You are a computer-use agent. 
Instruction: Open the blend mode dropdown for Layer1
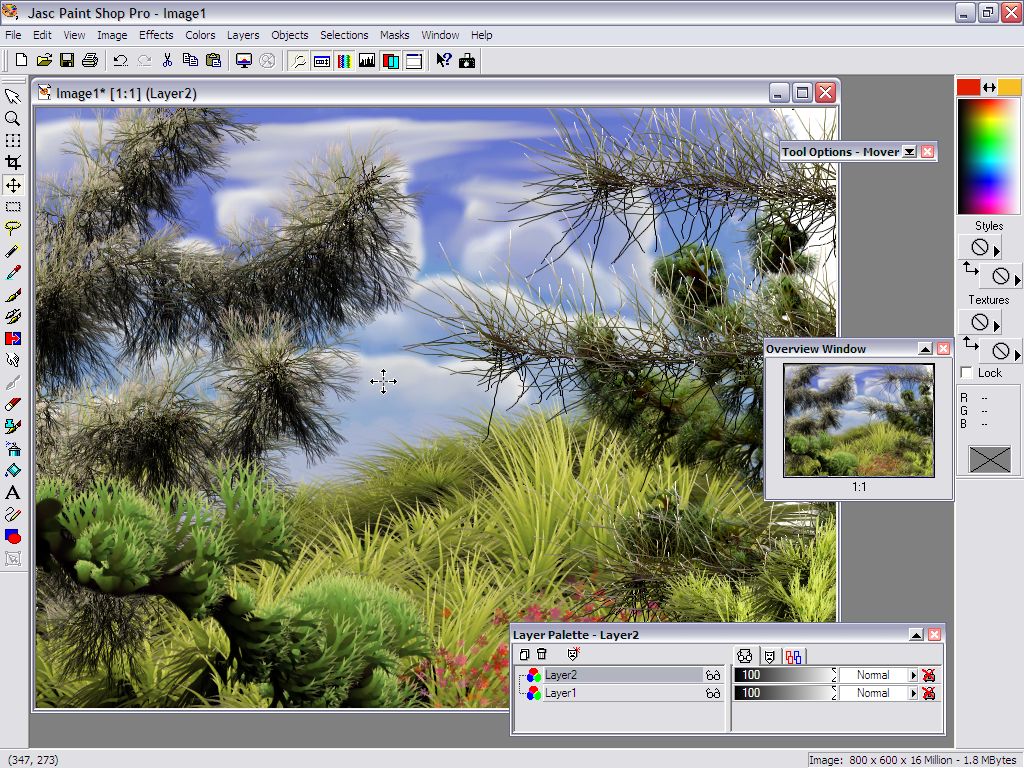[912, 693]
